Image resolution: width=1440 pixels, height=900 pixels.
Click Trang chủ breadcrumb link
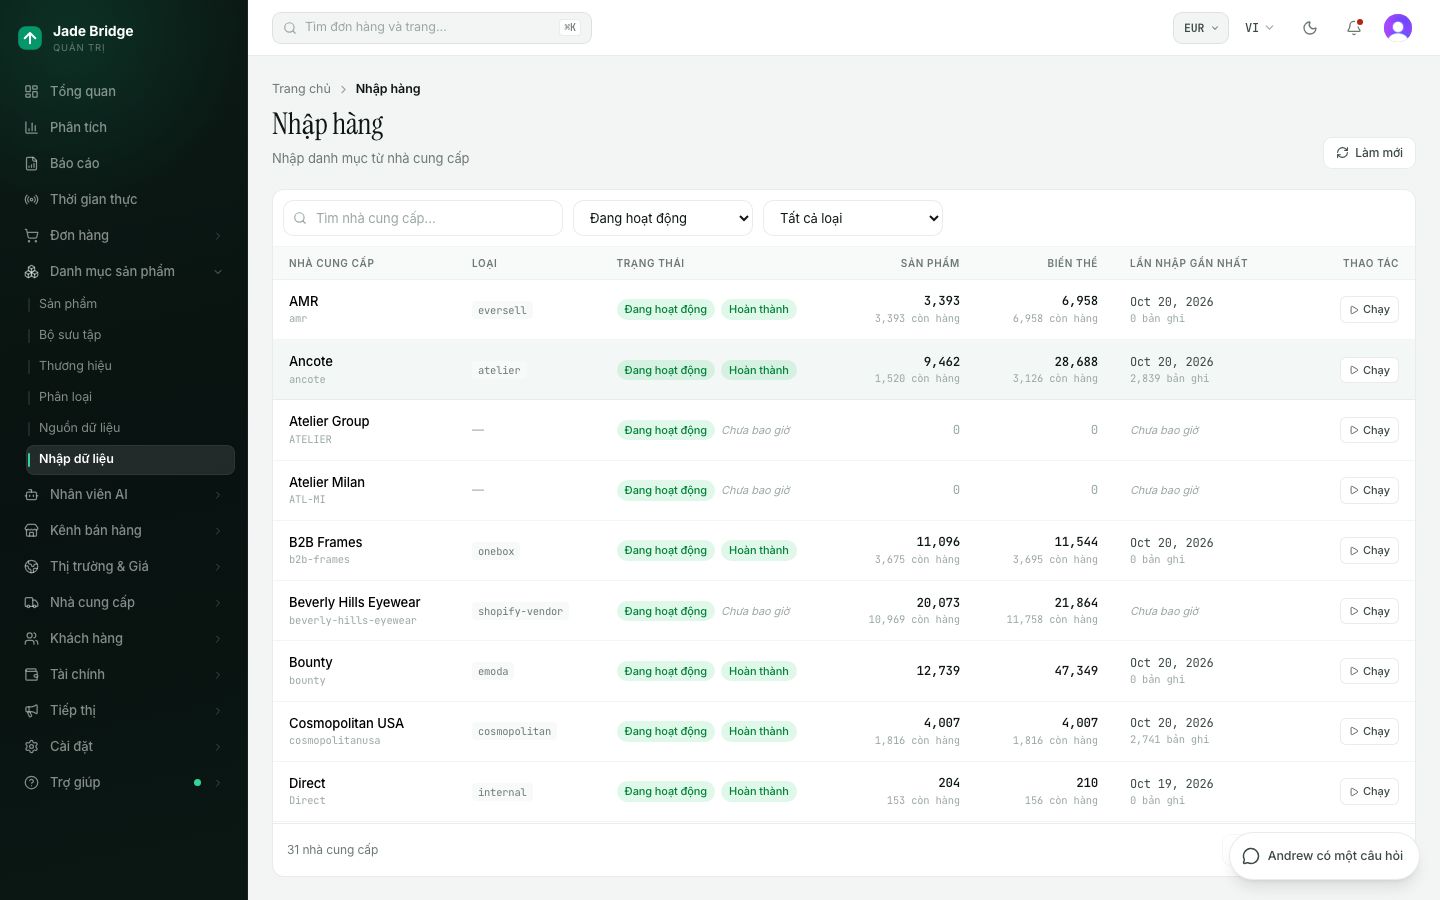(301, 89)
